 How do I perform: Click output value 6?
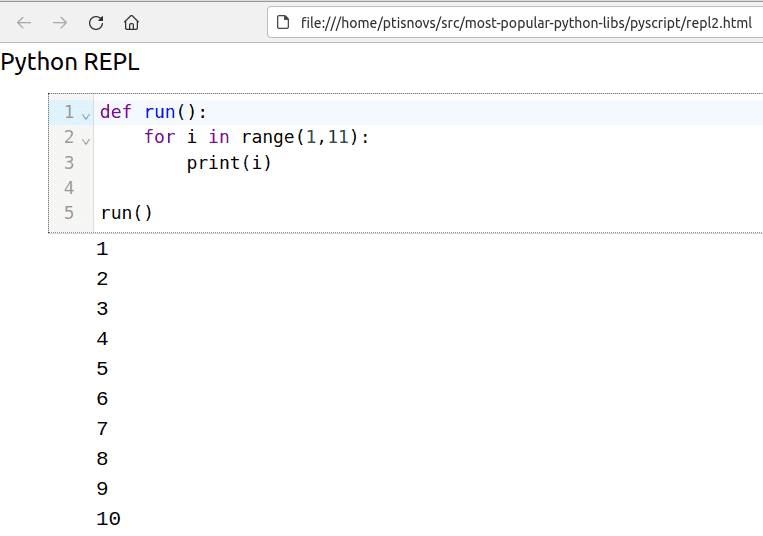point(102,399)
